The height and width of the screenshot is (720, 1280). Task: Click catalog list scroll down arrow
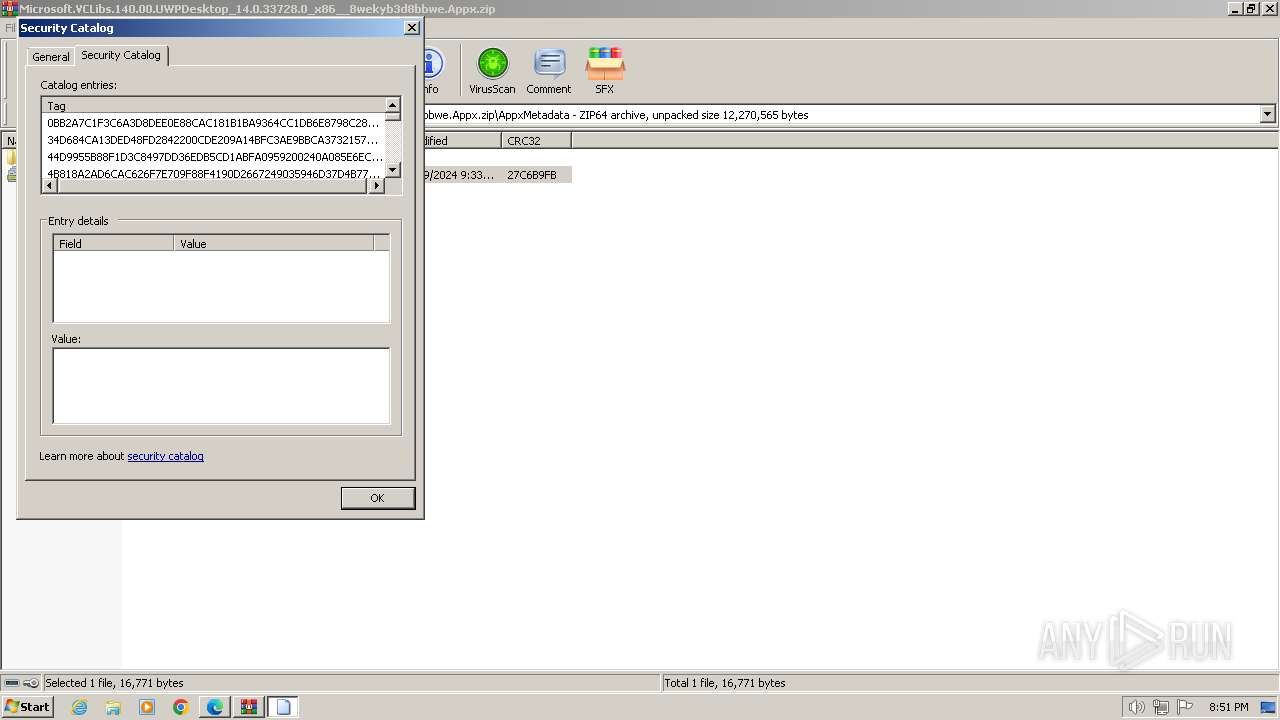click(x=392, y=171)
